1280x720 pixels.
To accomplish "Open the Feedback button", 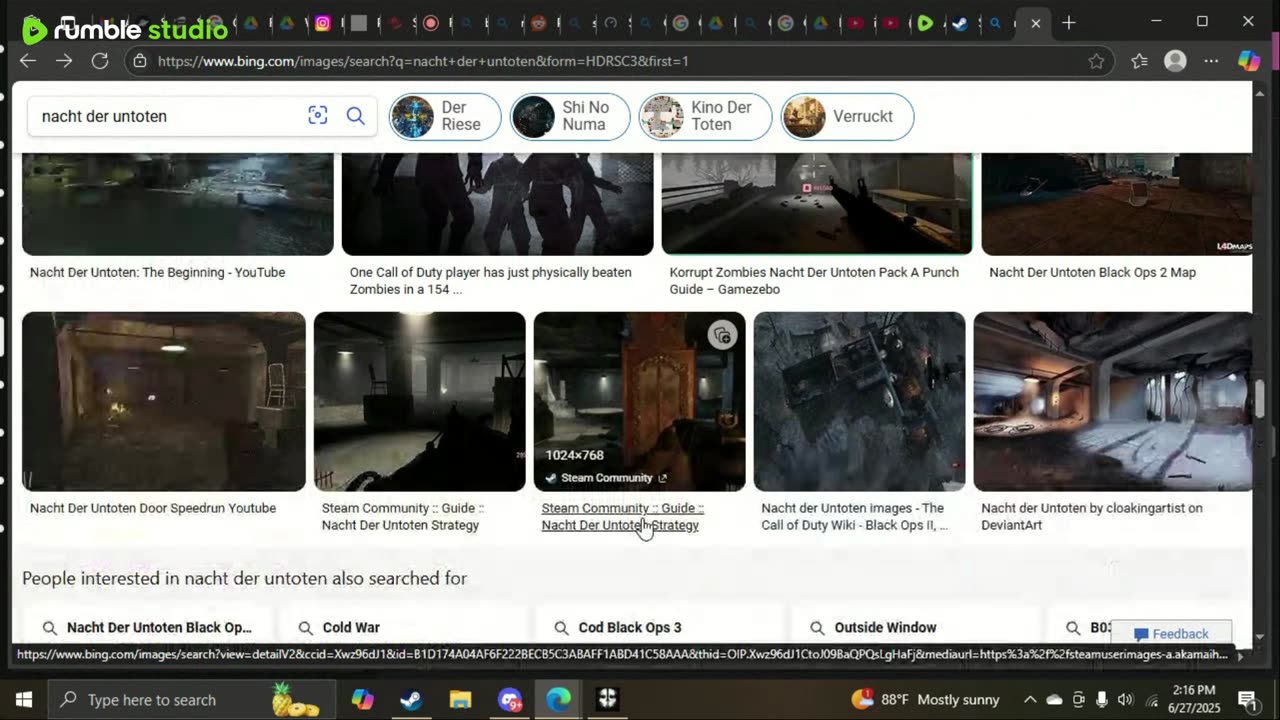I will (x=1171, y=634).
